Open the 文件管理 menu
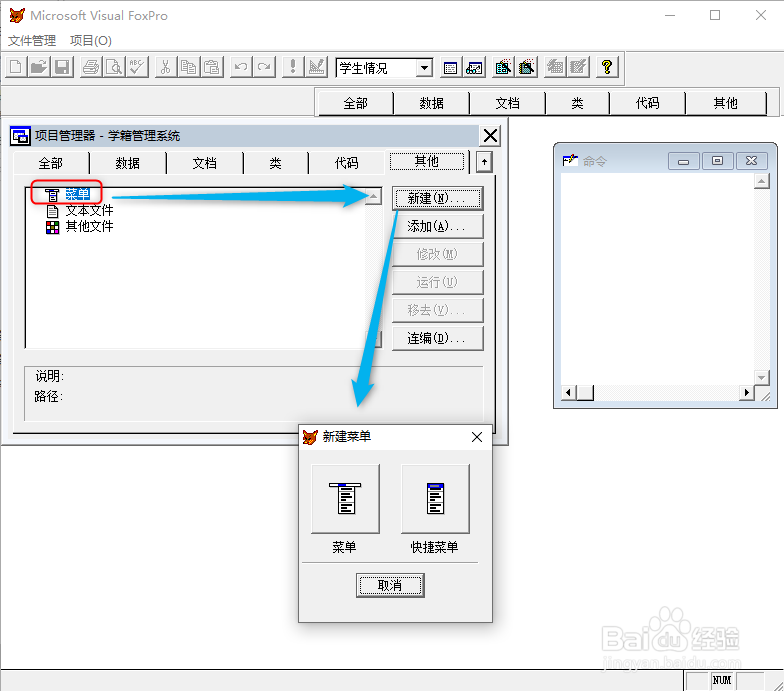The height and width of the screenshot is (691, 784). pyautogui.click(x=32, y=40)
